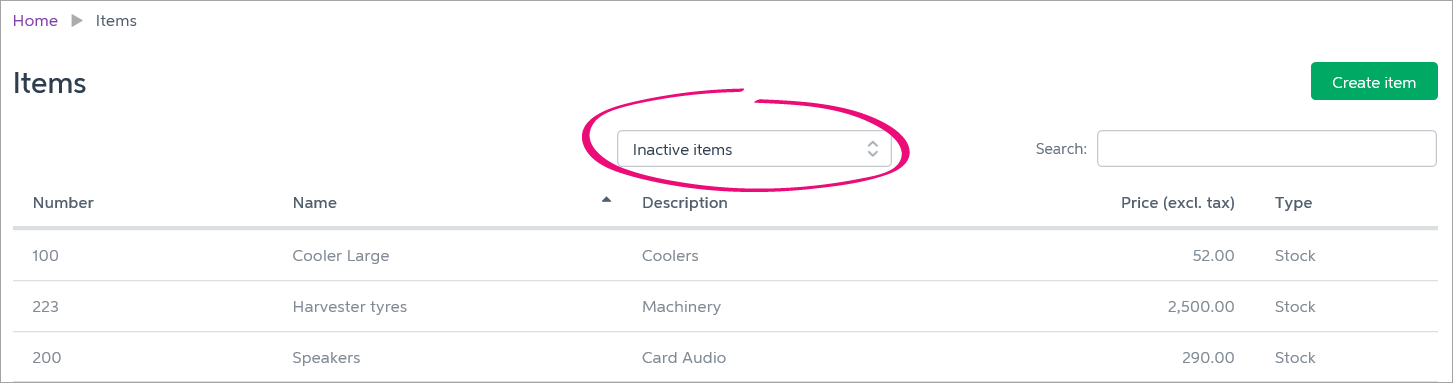1453x383 pixels.
Task: Click the dropdown's up-down chevron arrows
Action: 872,149
